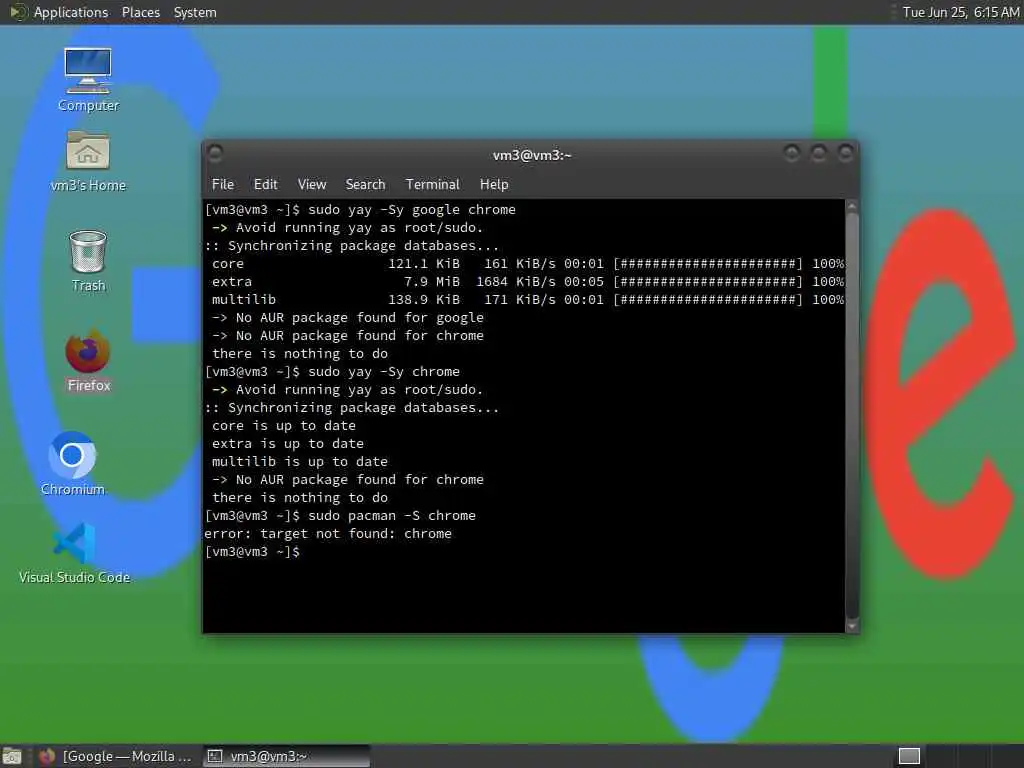The width and height of the screenshot is (1024, 768).
Task: Click the workspace switcher box in taskbar
Action: coord(909,756)
